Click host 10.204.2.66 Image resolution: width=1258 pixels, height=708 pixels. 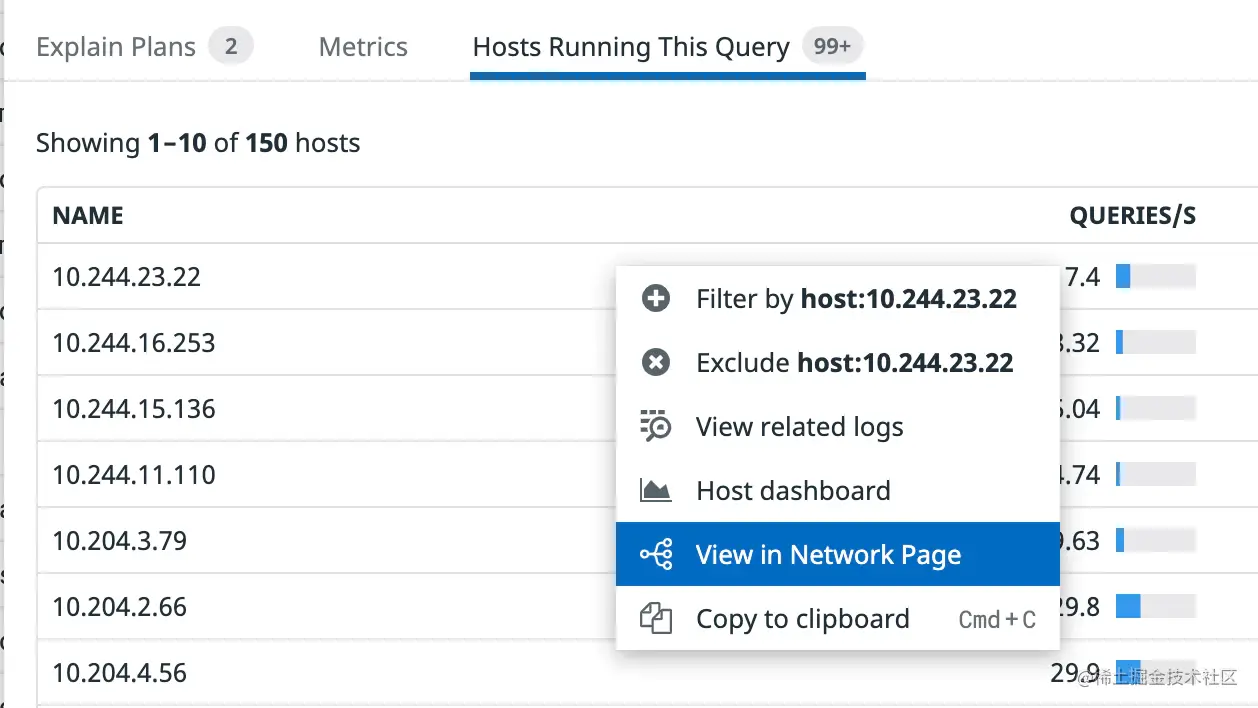pos(120,607)
